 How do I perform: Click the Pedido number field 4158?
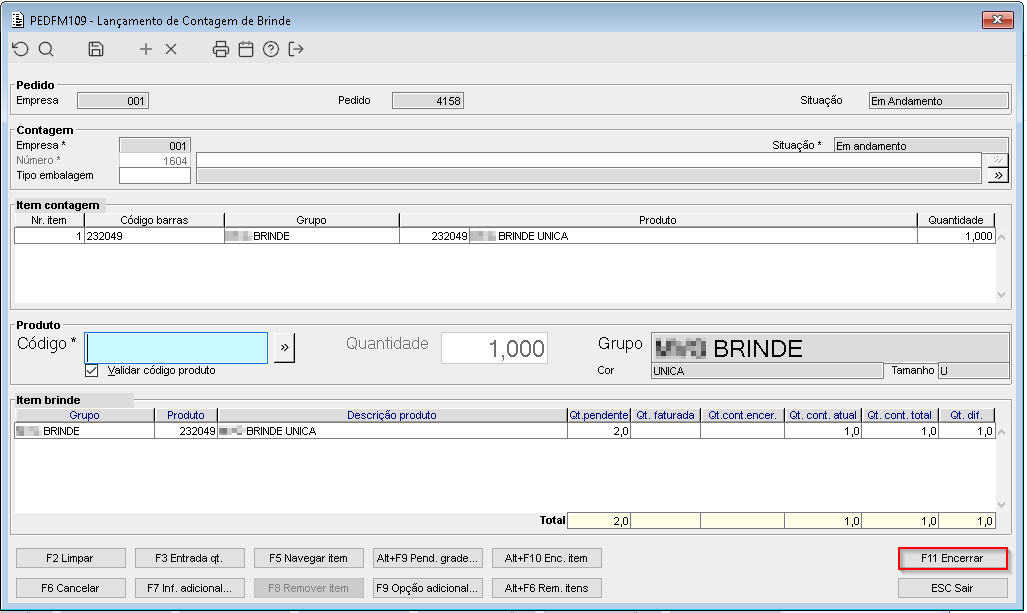pyautogui.click(x=428, y=101)
